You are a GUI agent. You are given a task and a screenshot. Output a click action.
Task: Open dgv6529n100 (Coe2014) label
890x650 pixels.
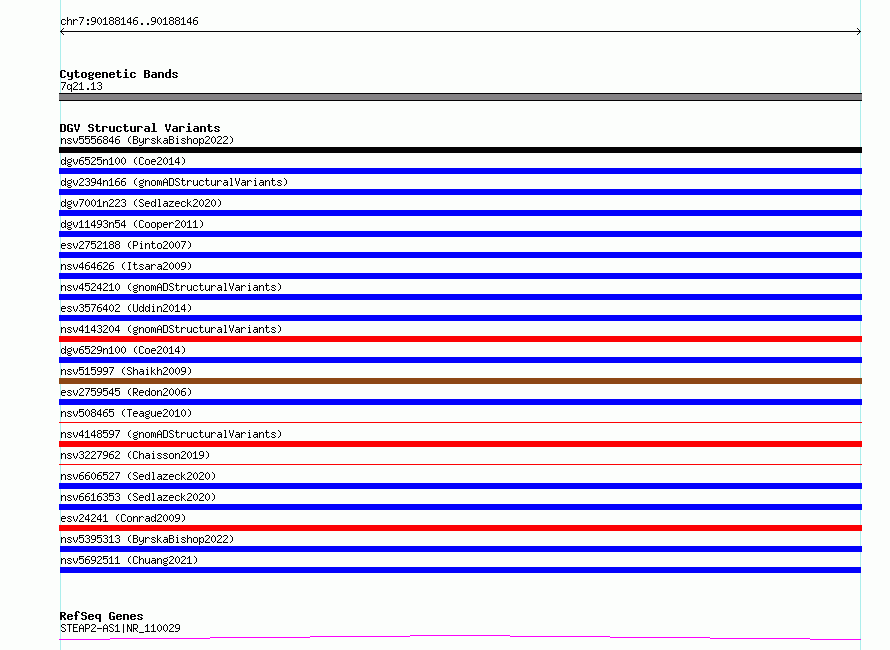pos(123,350)
